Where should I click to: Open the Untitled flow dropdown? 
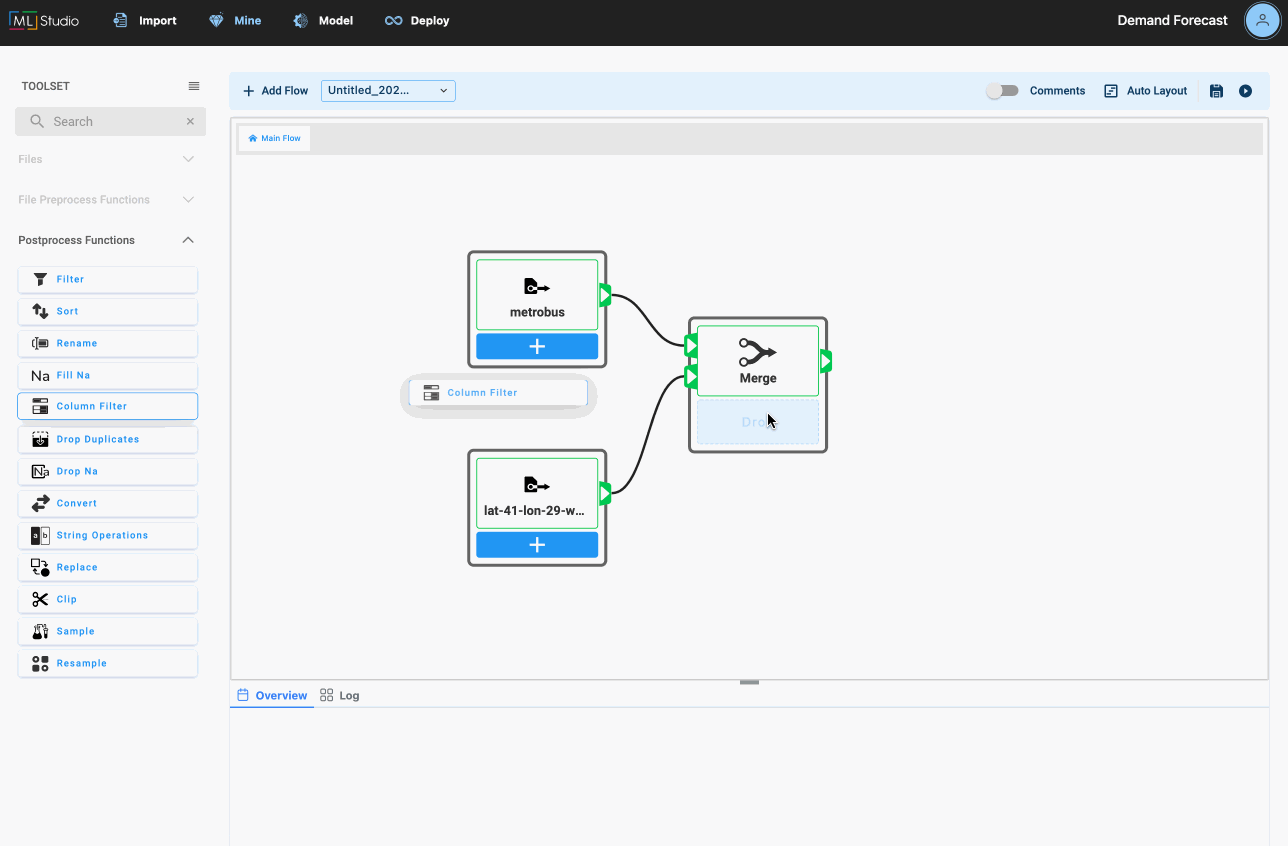[x=388, y=91]
